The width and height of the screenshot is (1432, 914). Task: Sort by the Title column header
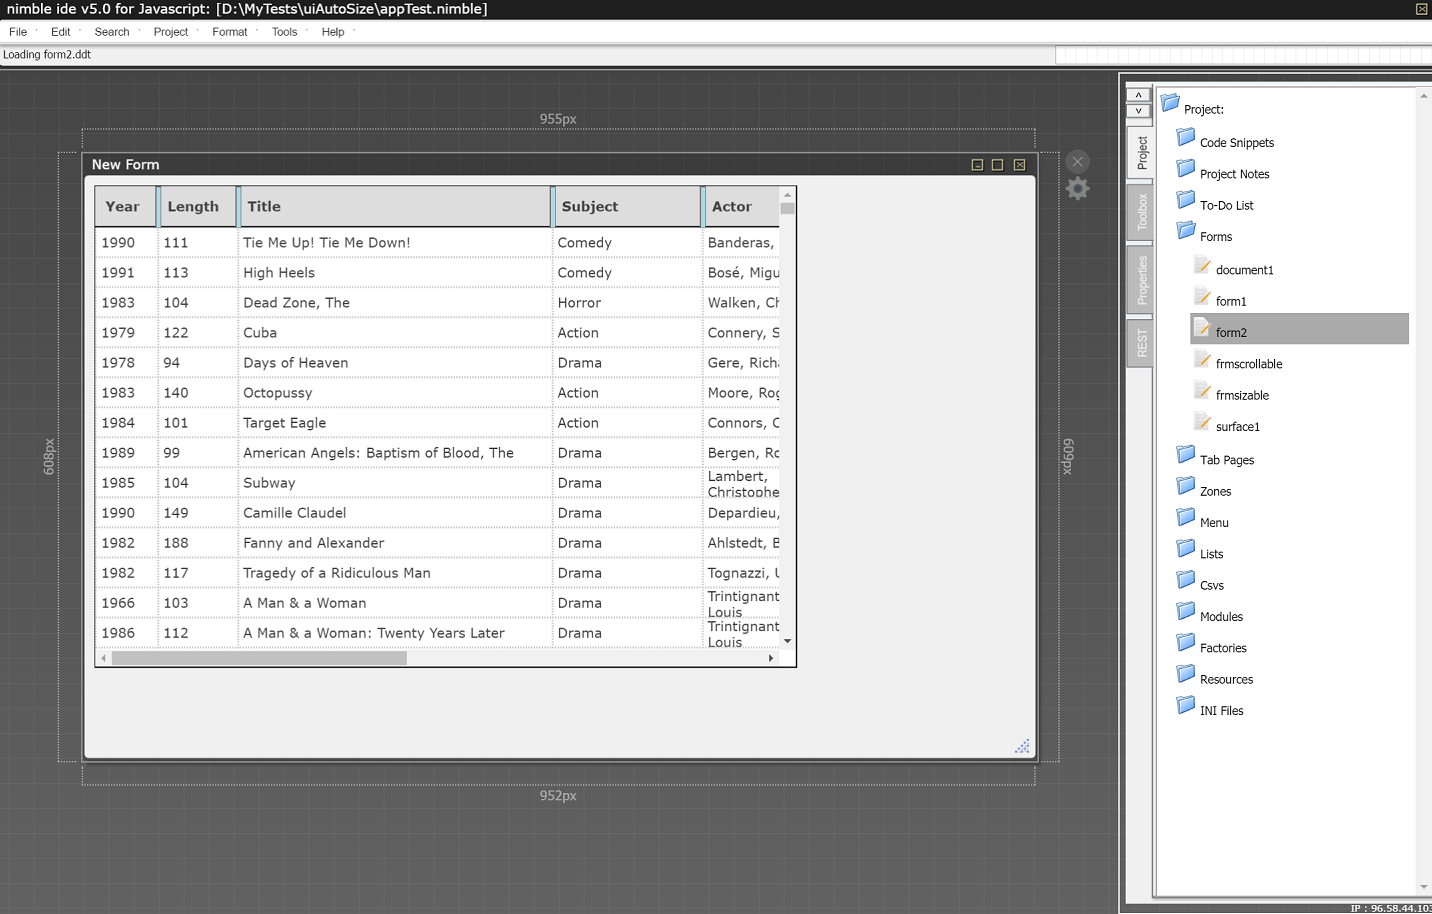(x=395, y=207)
